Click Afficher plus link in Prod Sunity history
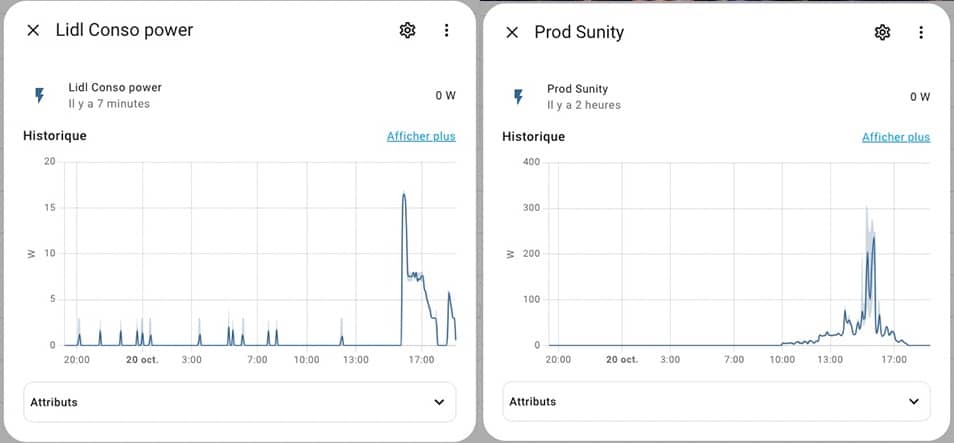The height and width of the screenshot is (443, 954). tap(896, 138)
